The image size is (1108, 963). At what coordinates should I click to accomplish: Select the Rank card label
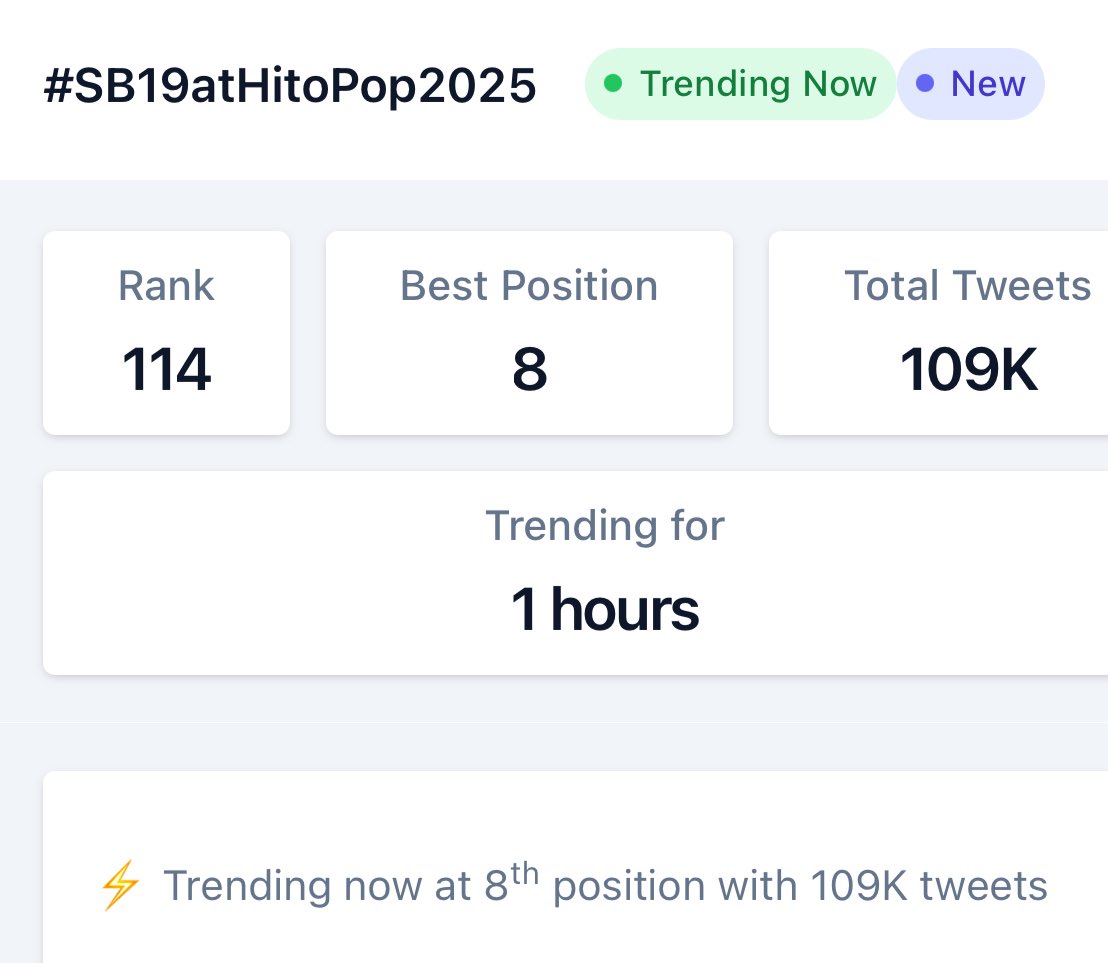166,285
